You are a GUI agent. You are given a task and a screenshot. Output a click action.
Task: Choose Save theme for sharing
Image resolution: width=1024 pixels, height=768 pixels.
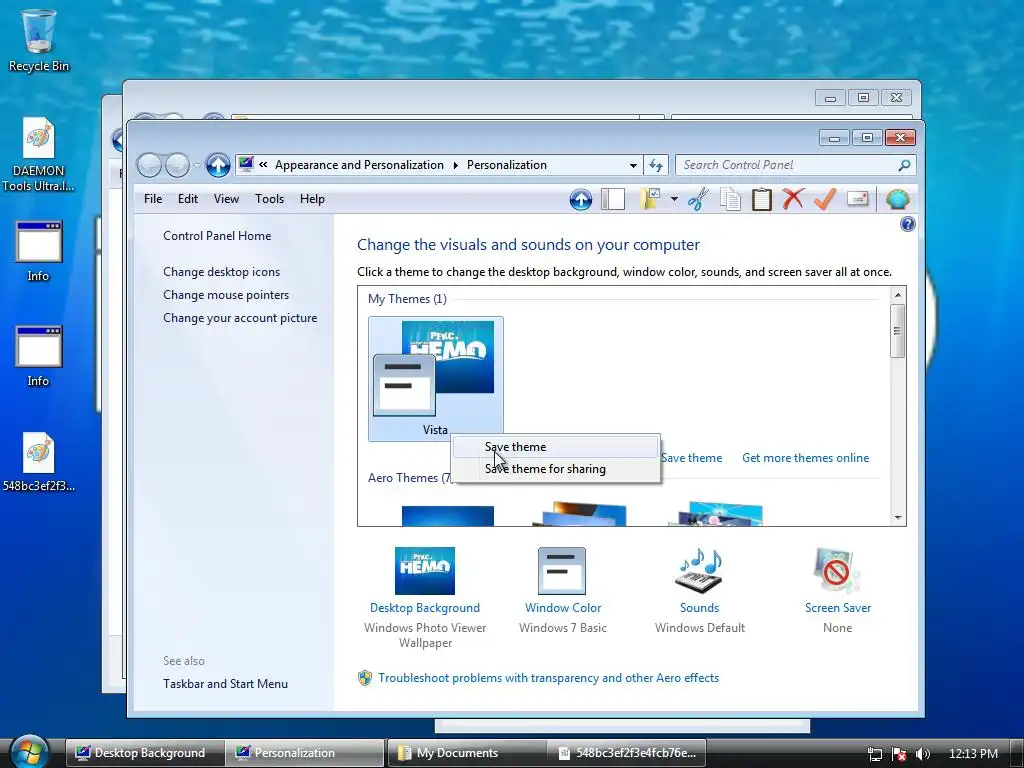(x=556, y=469)
